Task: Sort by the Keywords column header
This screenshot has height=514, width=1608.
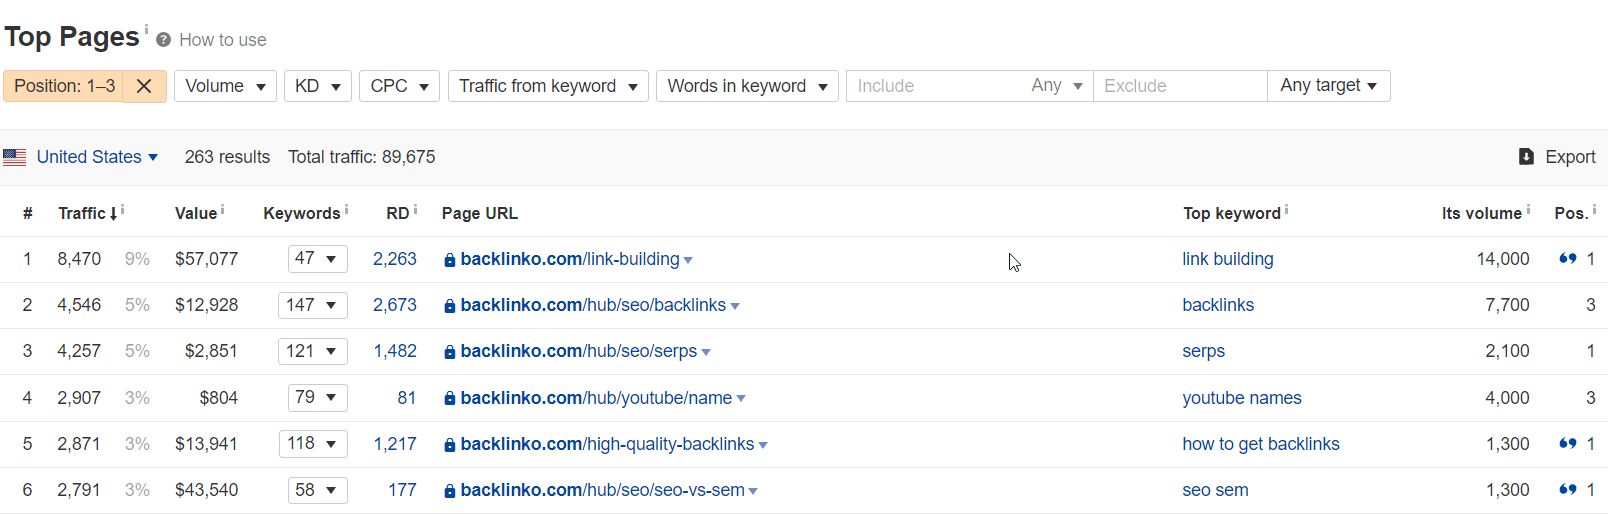Action: [x=302, y=213]
